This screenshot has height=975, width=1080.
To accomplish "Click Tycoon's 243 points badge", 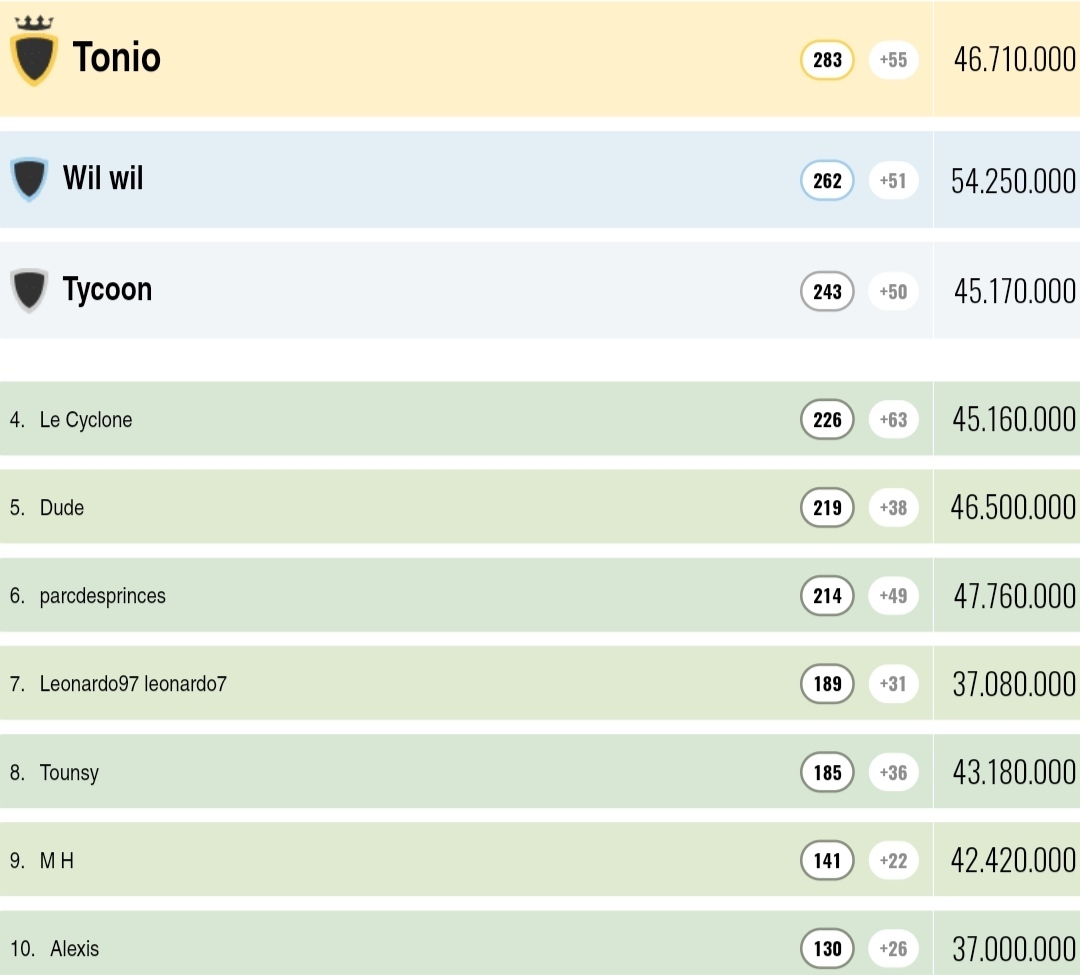I will coord(827,292).
